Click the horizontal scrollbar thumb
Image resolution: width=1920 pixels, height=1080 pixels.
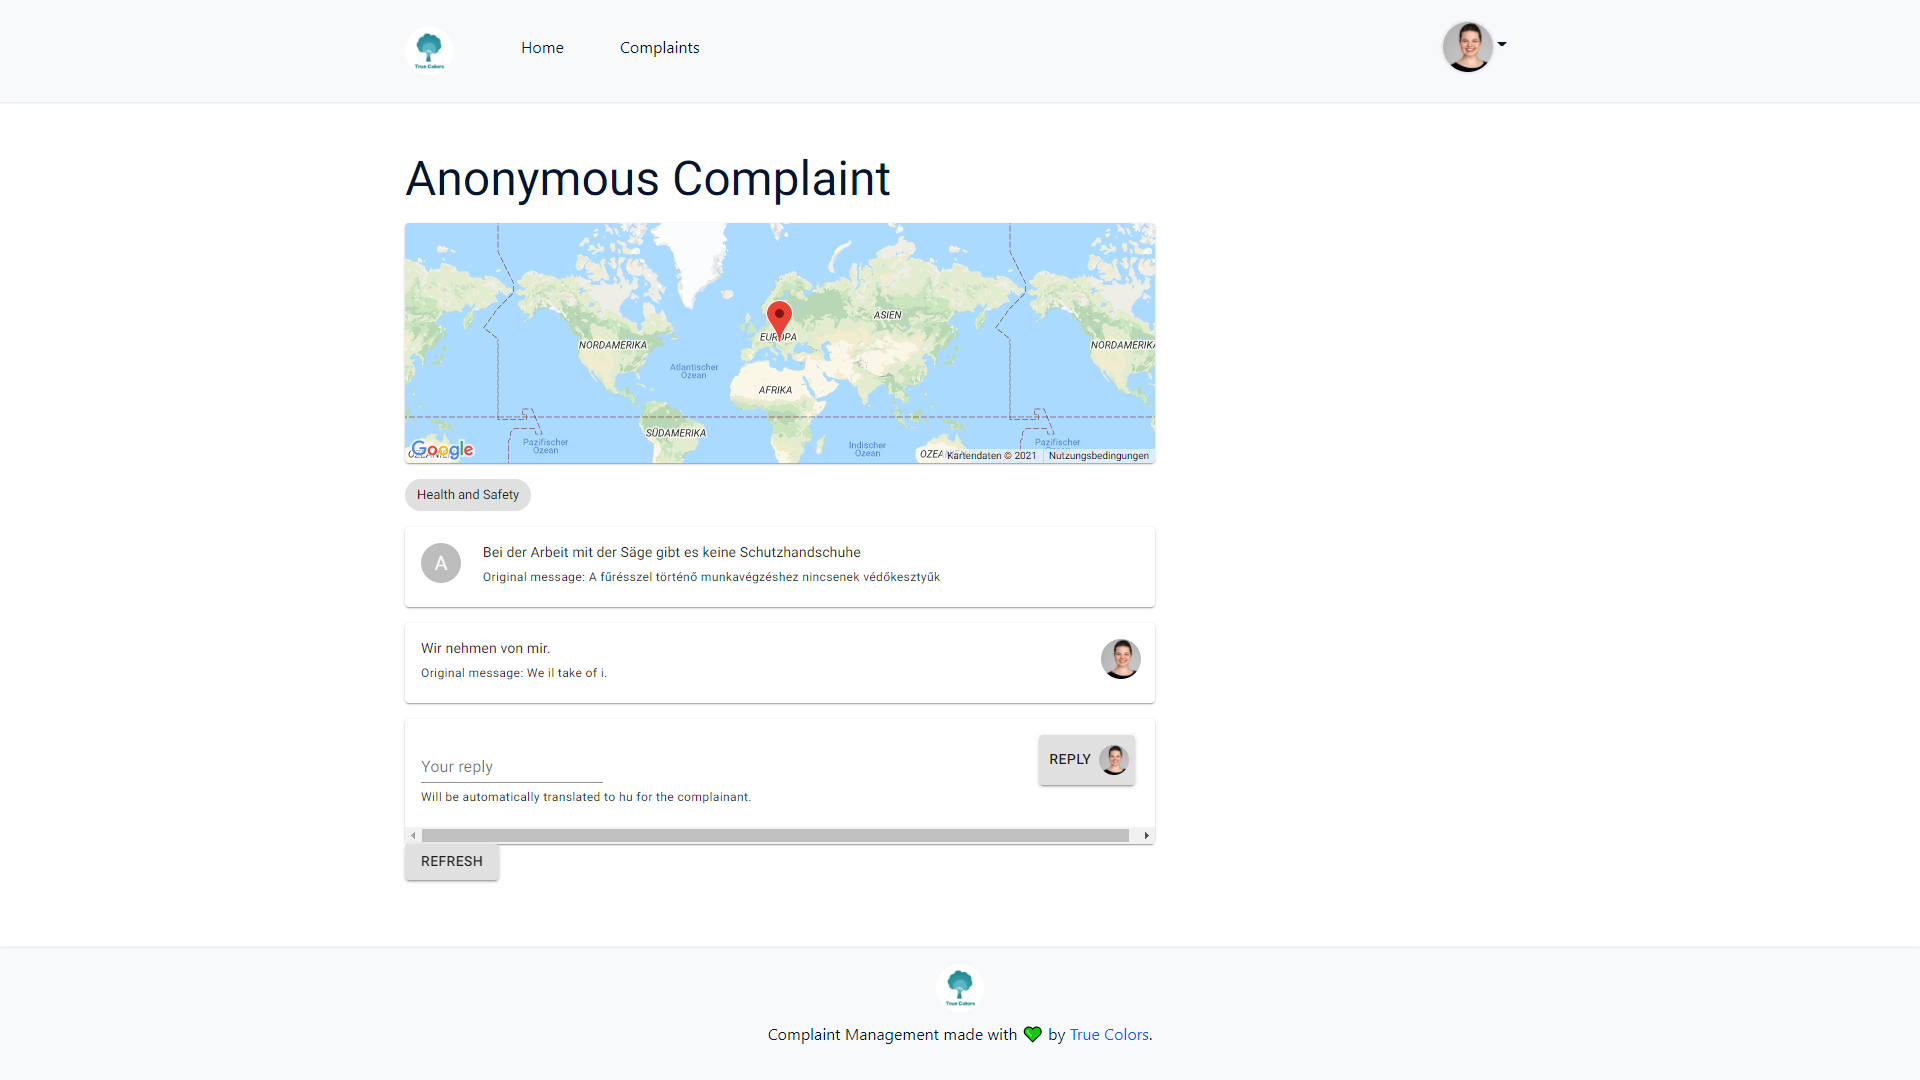(775, 835)
